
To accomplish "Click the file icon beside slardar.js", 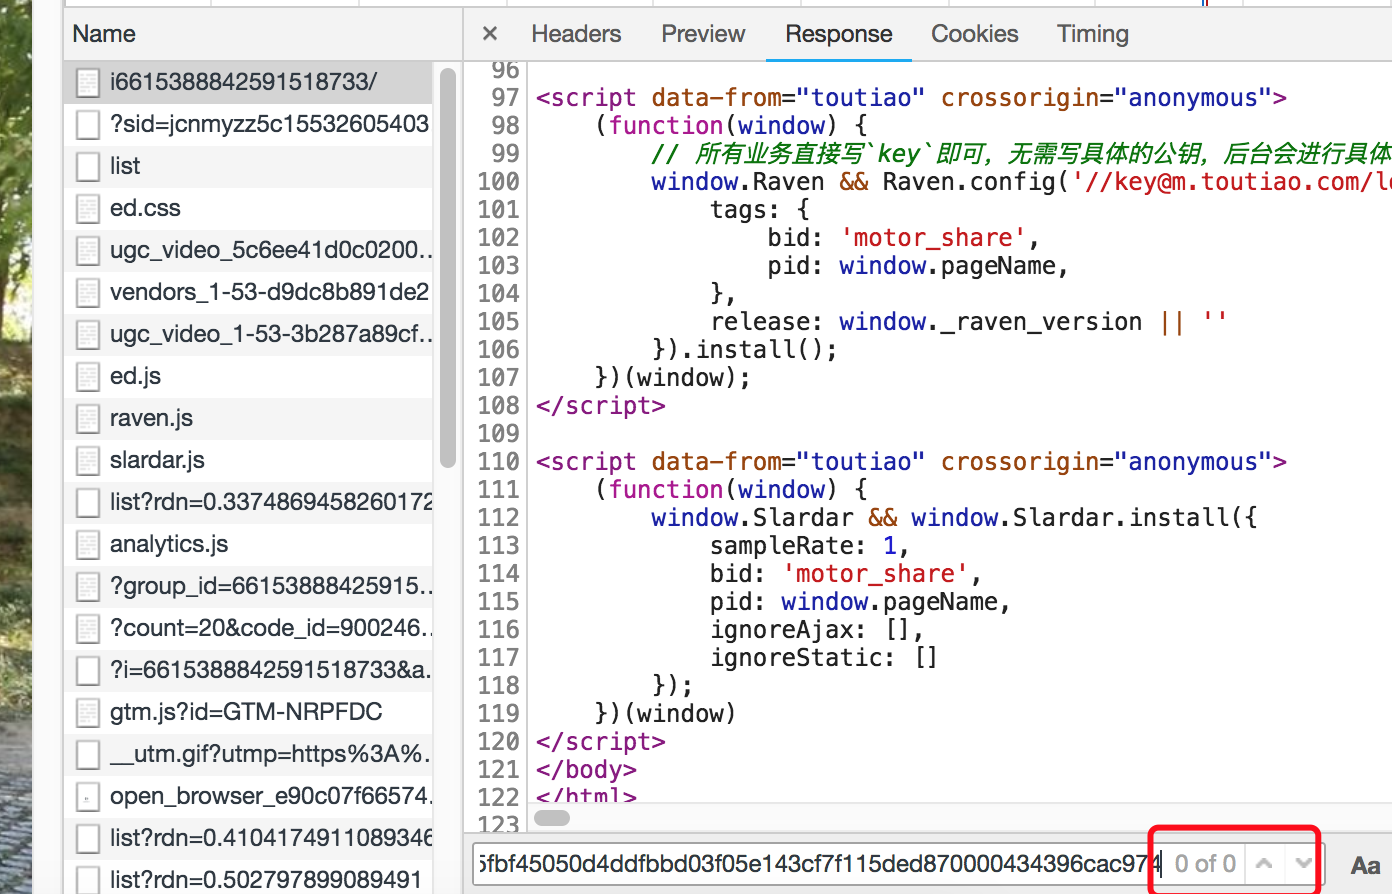I will (88, 460).
